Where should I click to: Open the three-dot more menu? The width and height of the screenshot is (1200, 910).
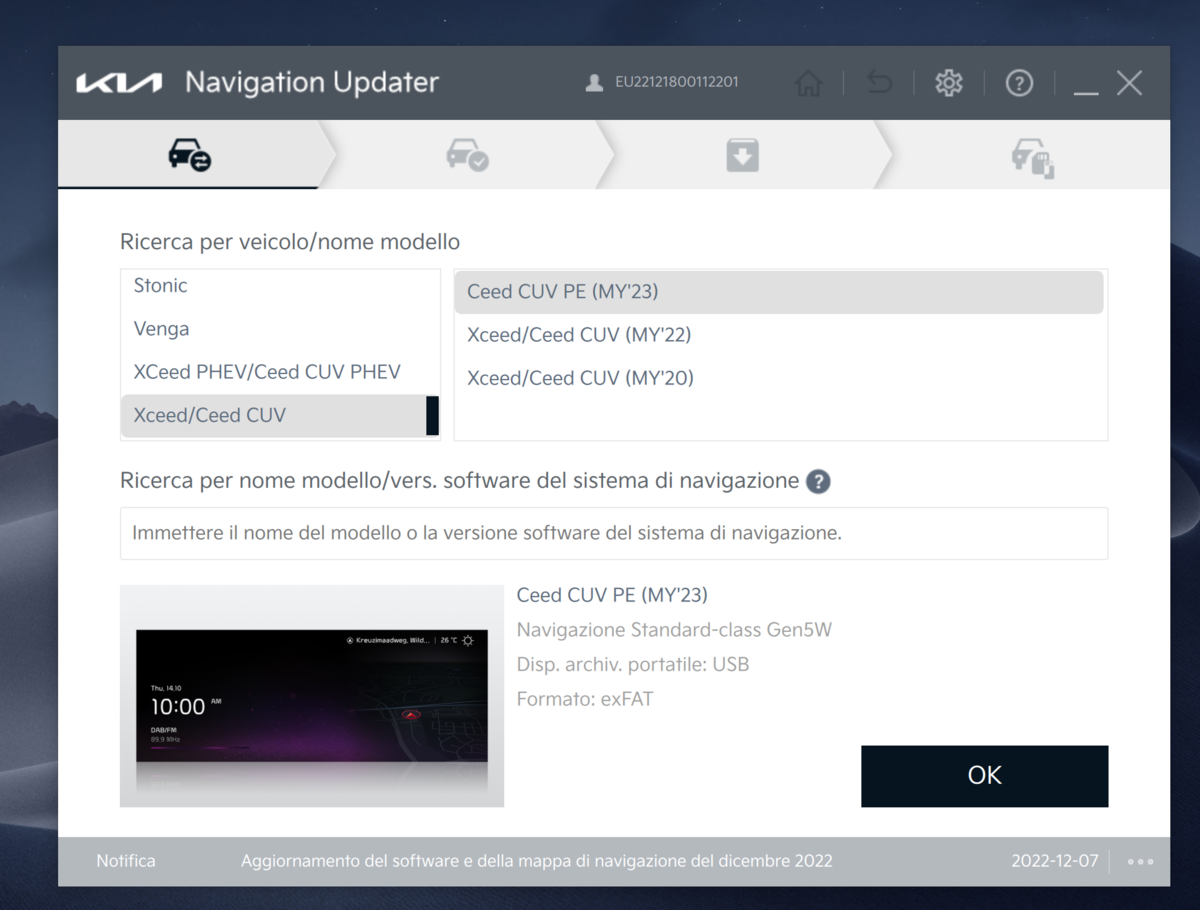(x=1140, y=861)
